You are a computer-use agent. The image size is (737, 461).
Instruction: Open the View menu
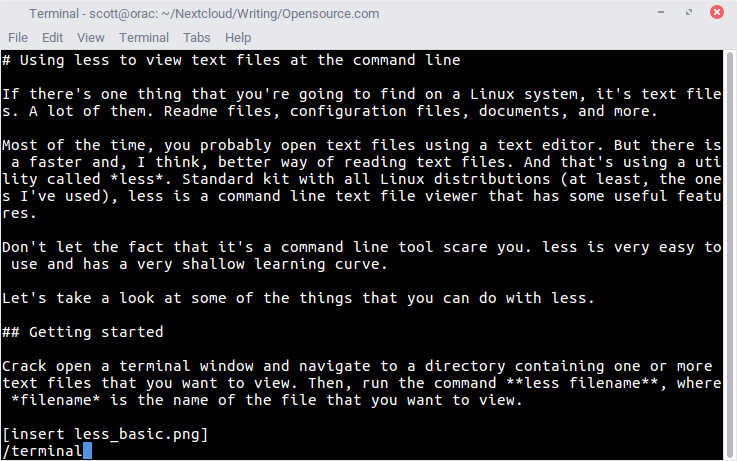[91, 37]
